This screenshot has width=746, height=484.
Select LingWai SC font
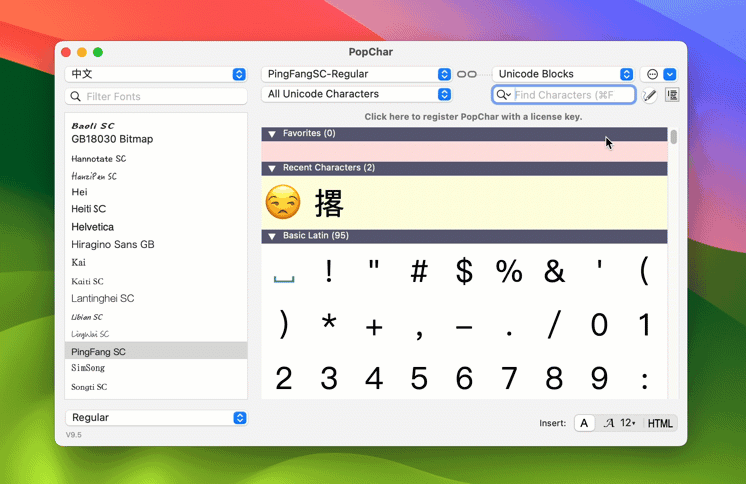coord(90,334)
